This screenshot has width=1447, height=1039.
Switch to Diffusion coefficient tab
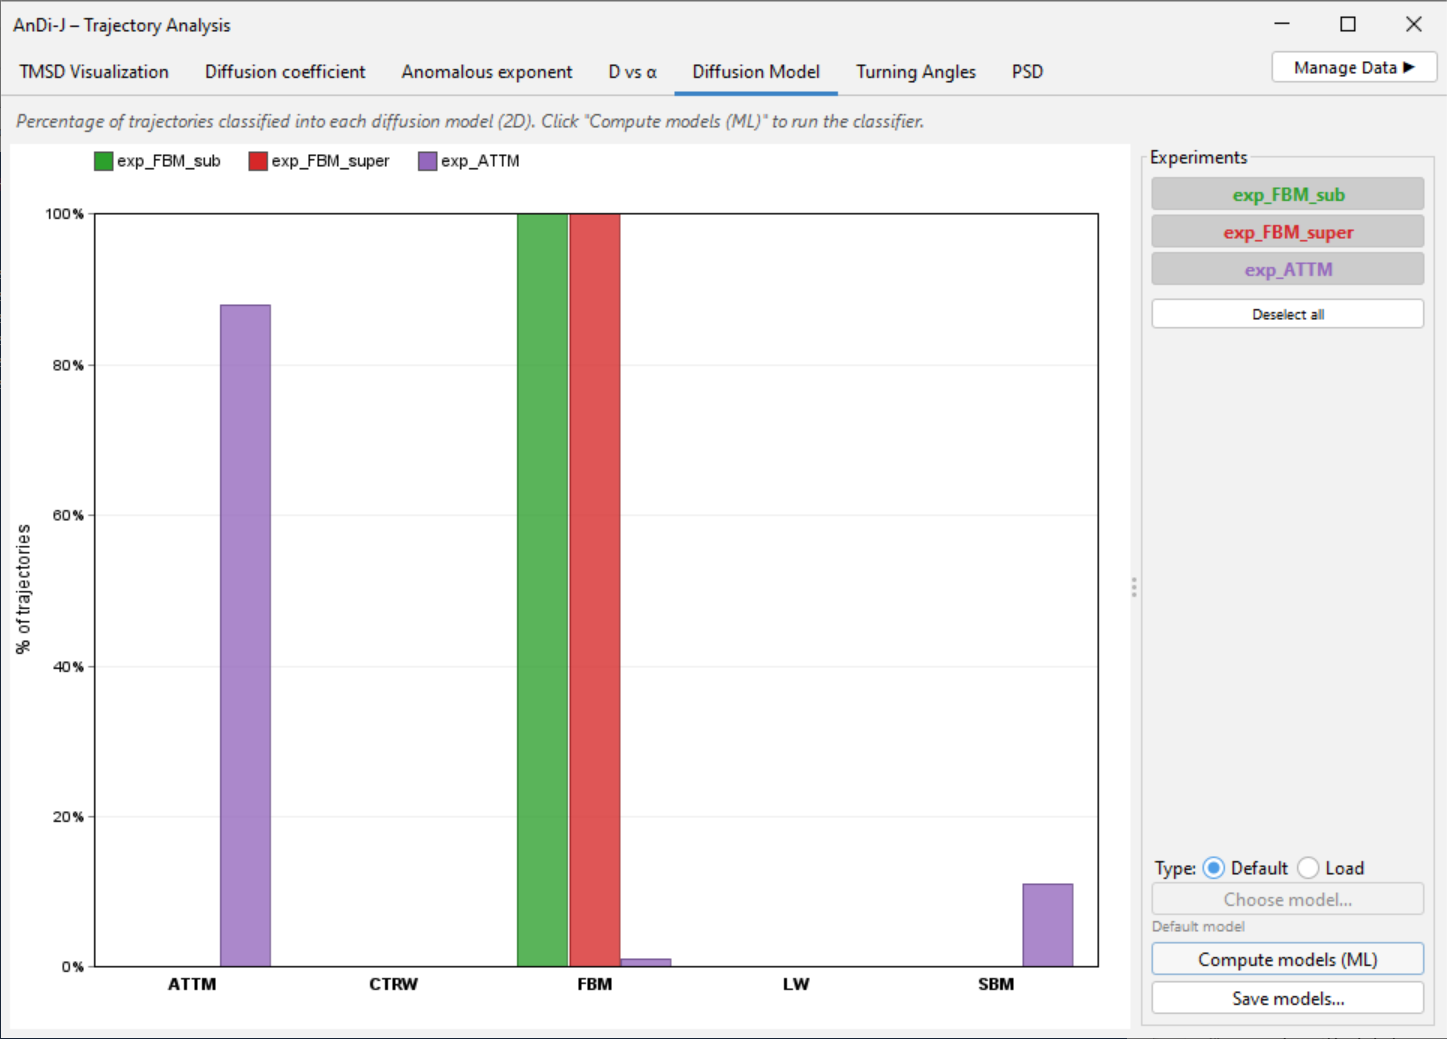tap(285, 72)
